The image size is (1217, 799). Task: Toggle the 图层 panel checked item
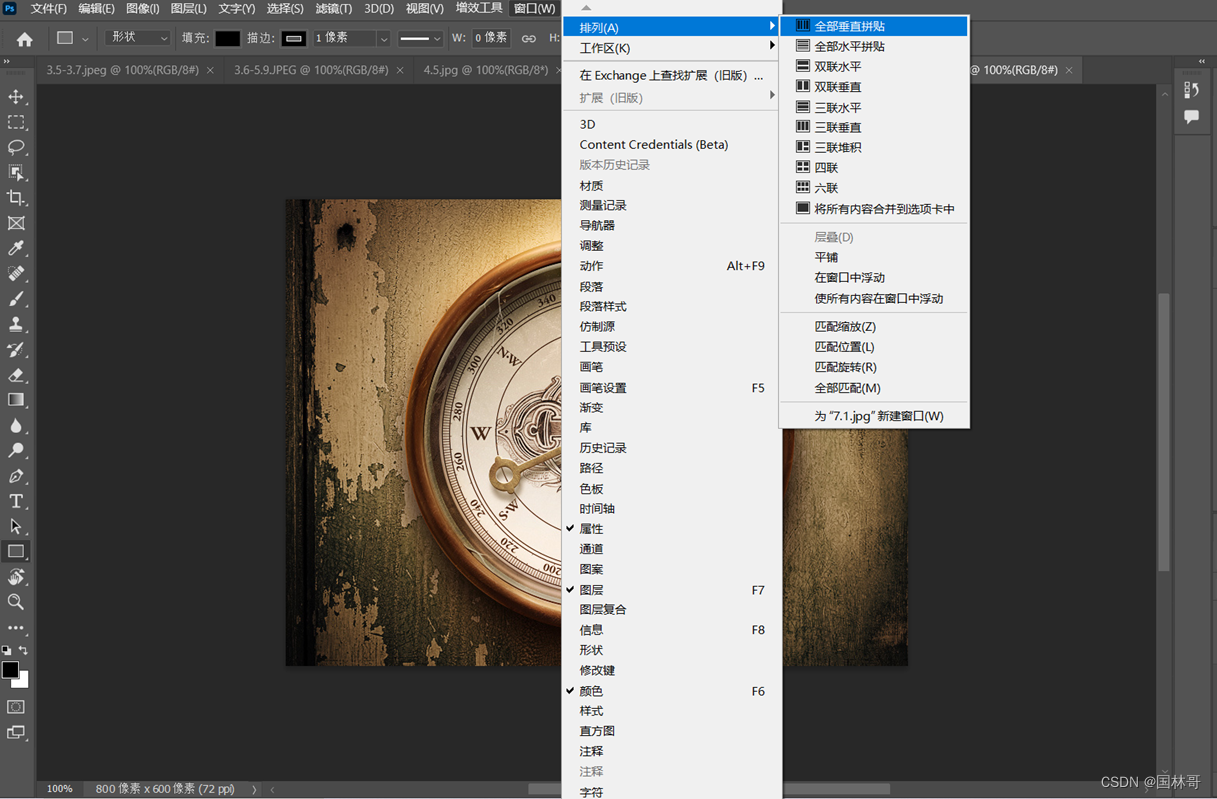pyautogui.click(x=670, y=590)
